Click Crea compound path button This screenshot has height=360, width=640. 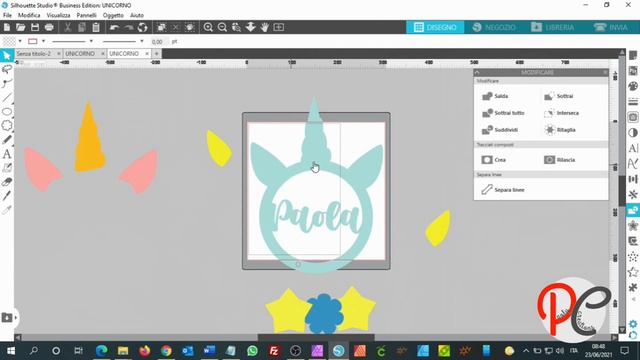493,160
